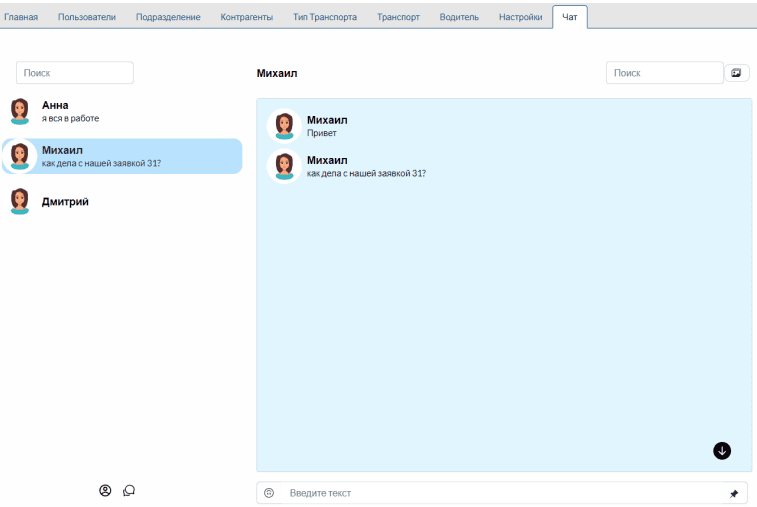Image resolution: width=757 pixels, height=507 pixels.
Task: Switch to the Главная tab
Action: click(22, 17)
